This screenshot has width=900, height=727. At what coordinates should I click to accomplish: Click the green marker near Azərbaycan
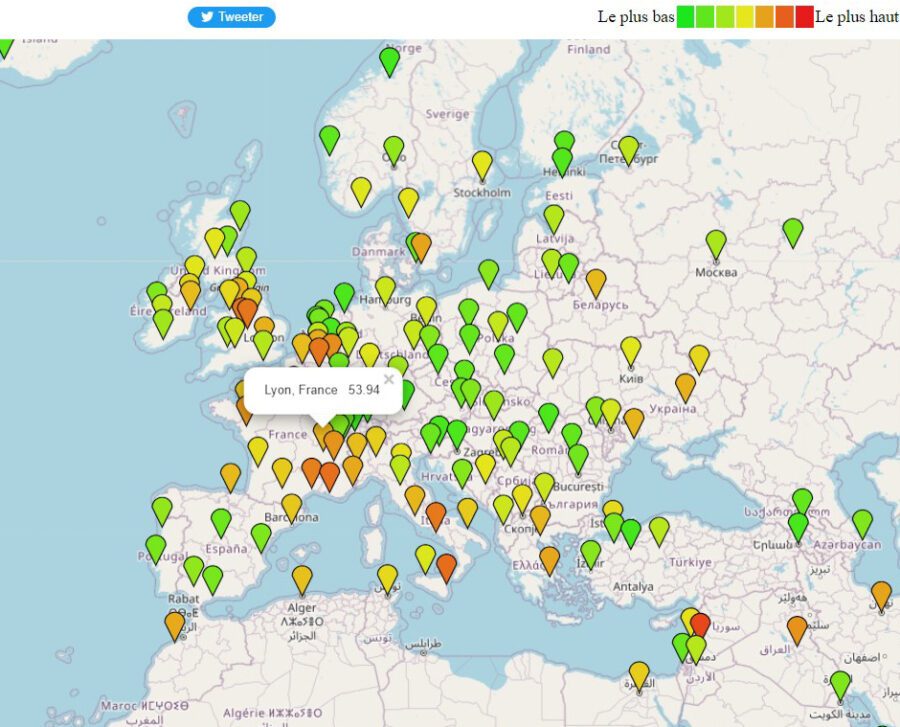862,522
